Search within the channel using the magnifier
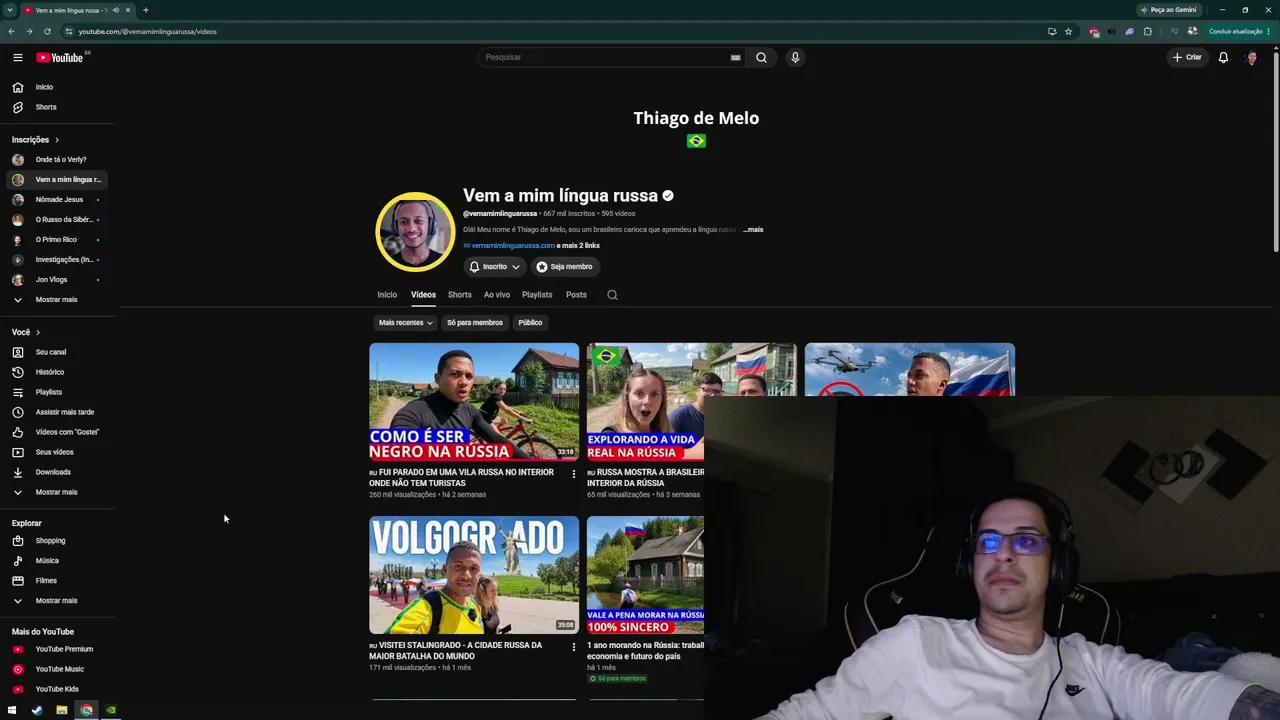 (x=612, y=295)
